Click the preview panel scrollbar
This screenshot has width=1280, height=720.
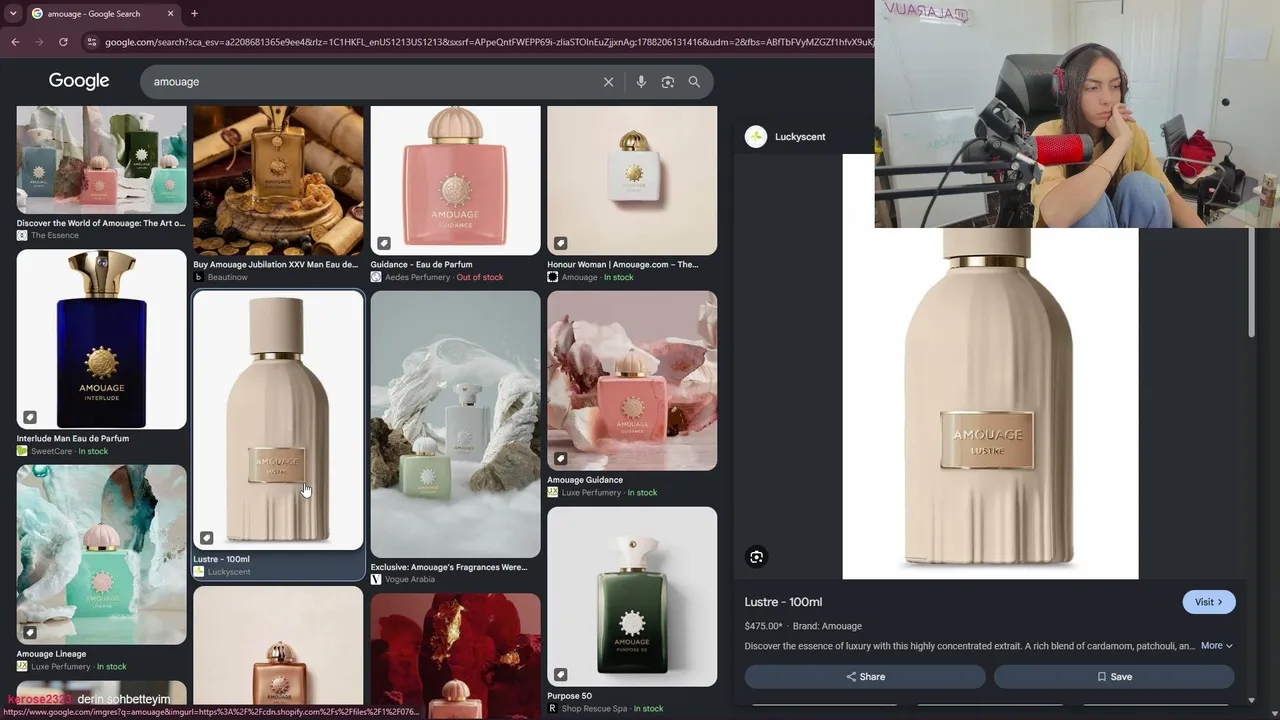[1252, 280]
